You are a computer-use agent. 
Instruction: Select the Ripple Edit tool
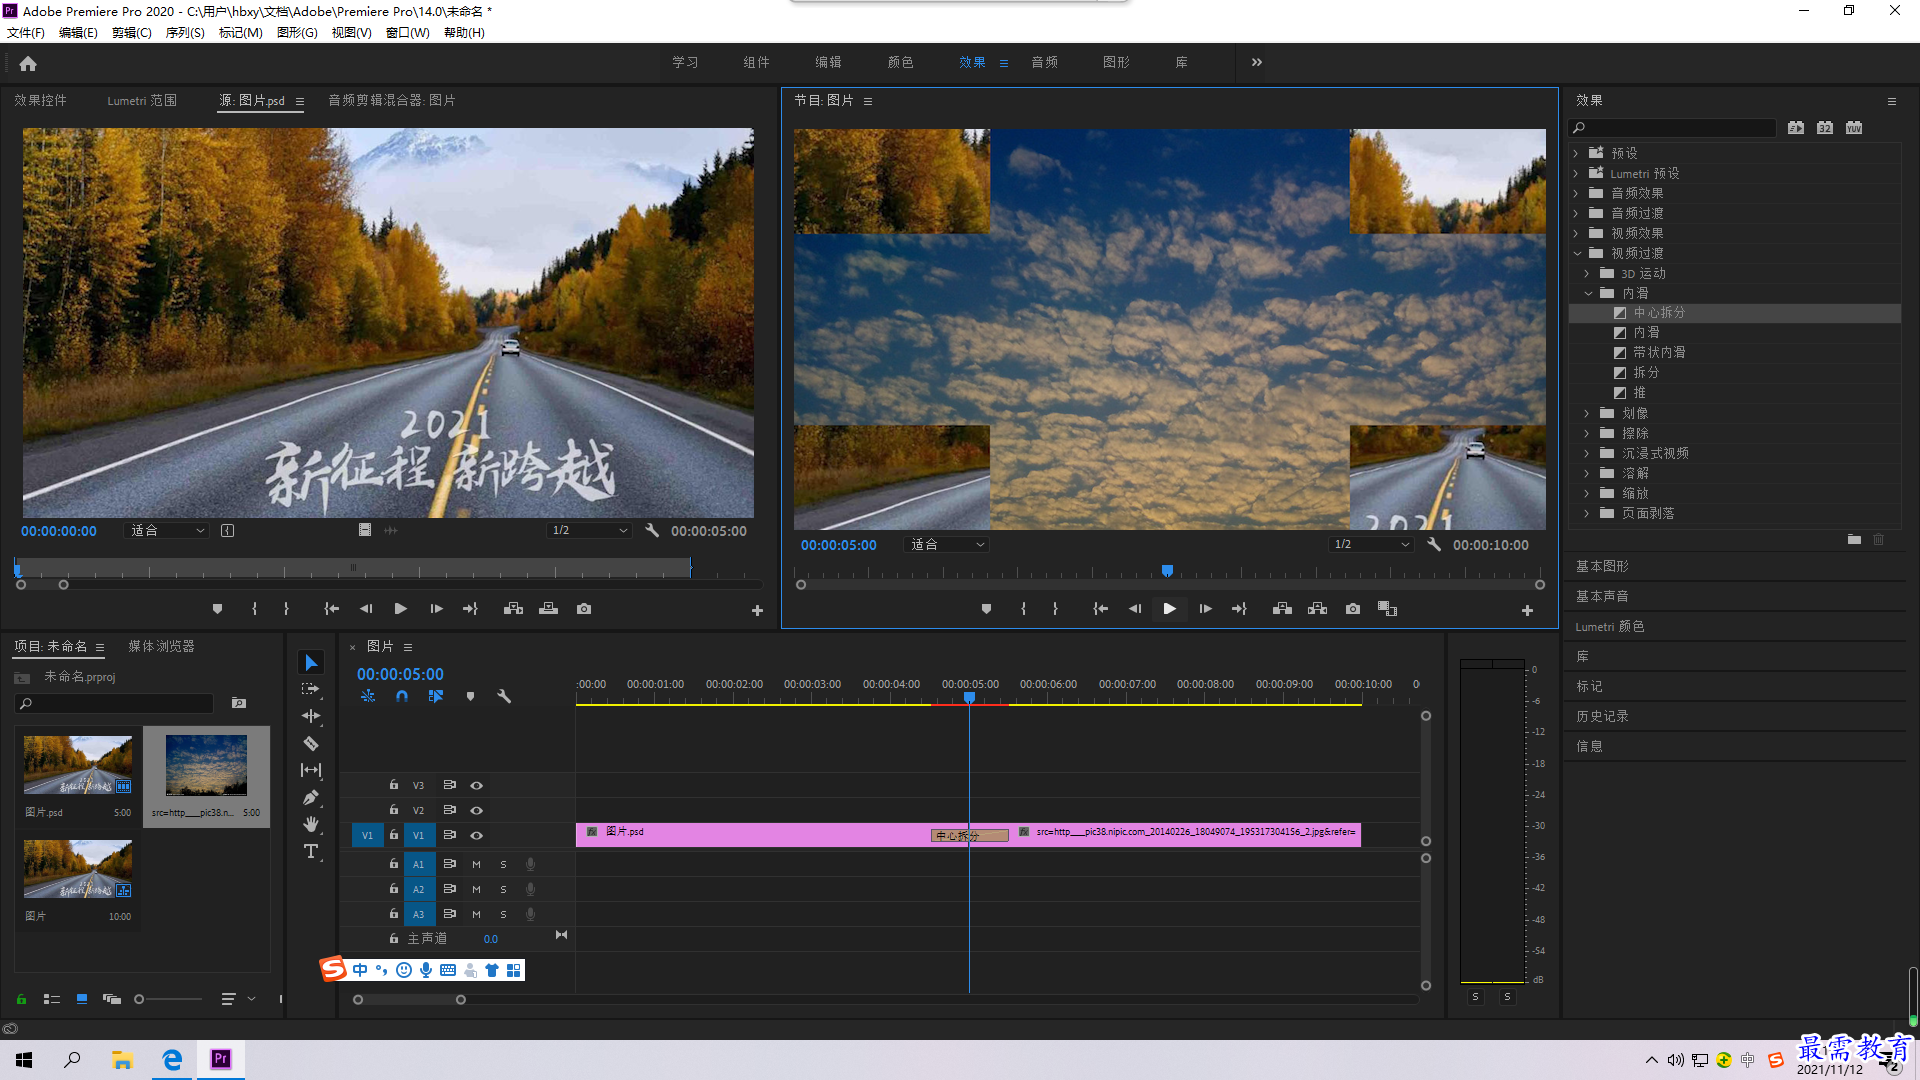tap(311, 716)
